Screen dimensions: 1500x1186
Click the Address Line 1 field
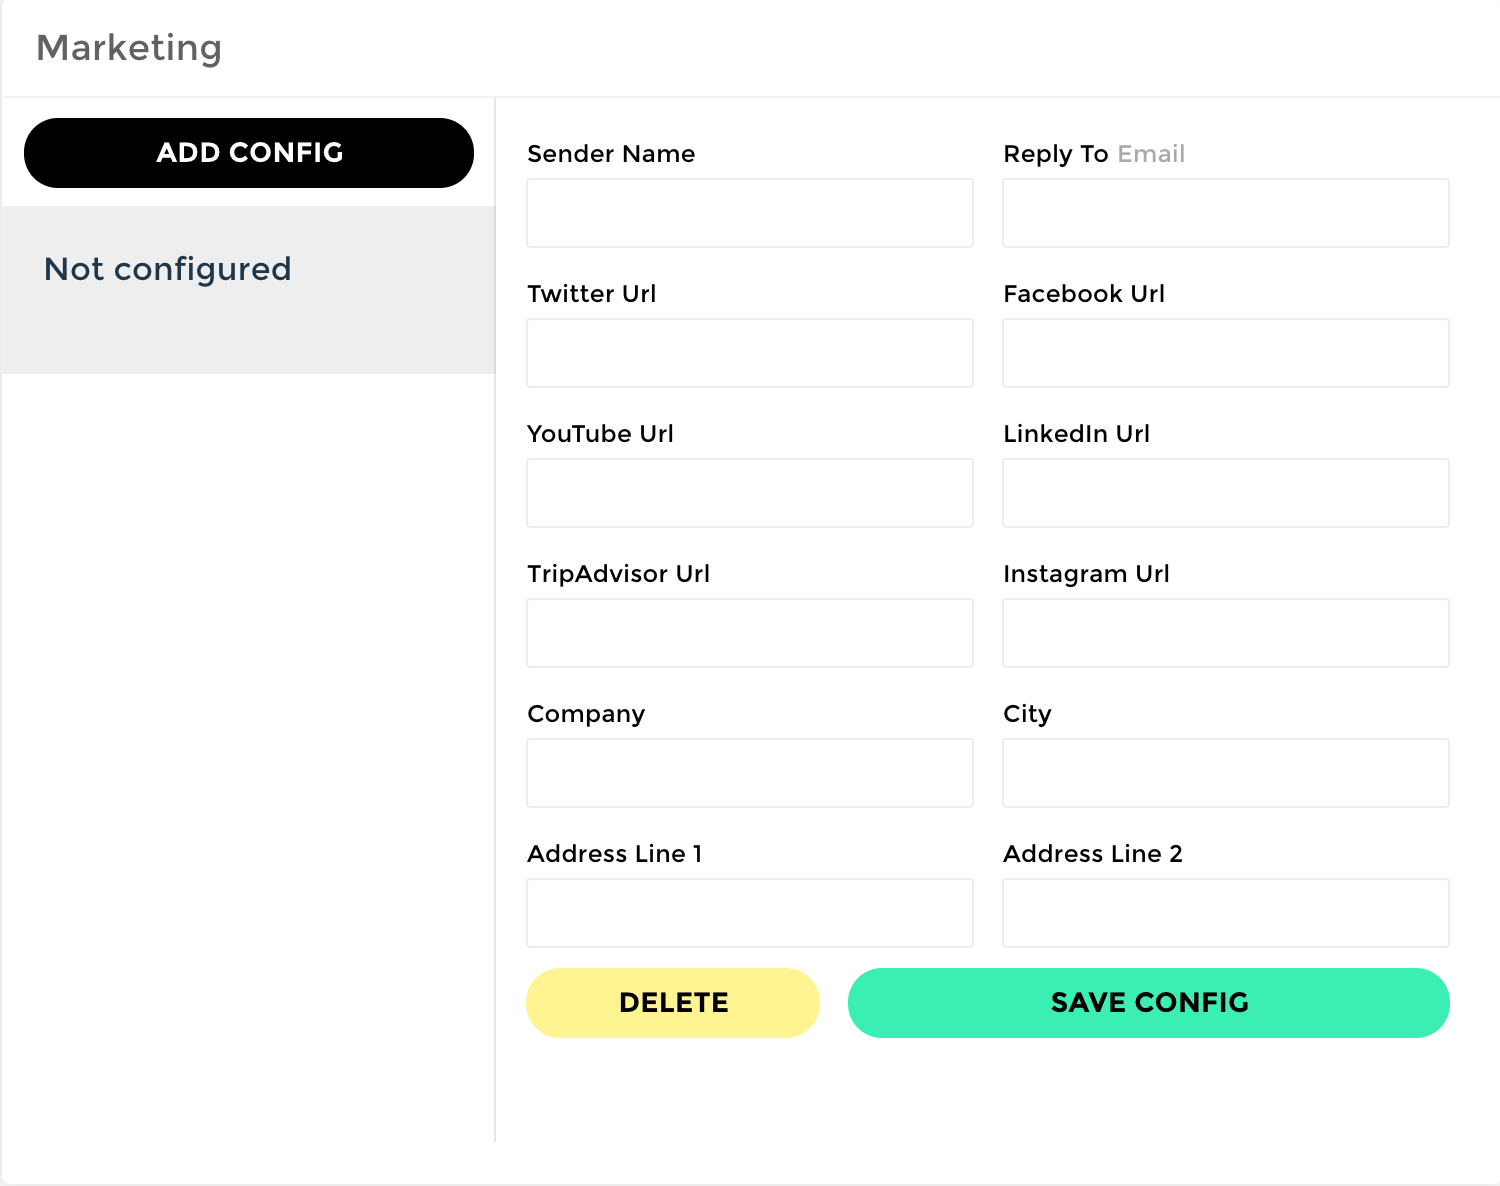749,913
